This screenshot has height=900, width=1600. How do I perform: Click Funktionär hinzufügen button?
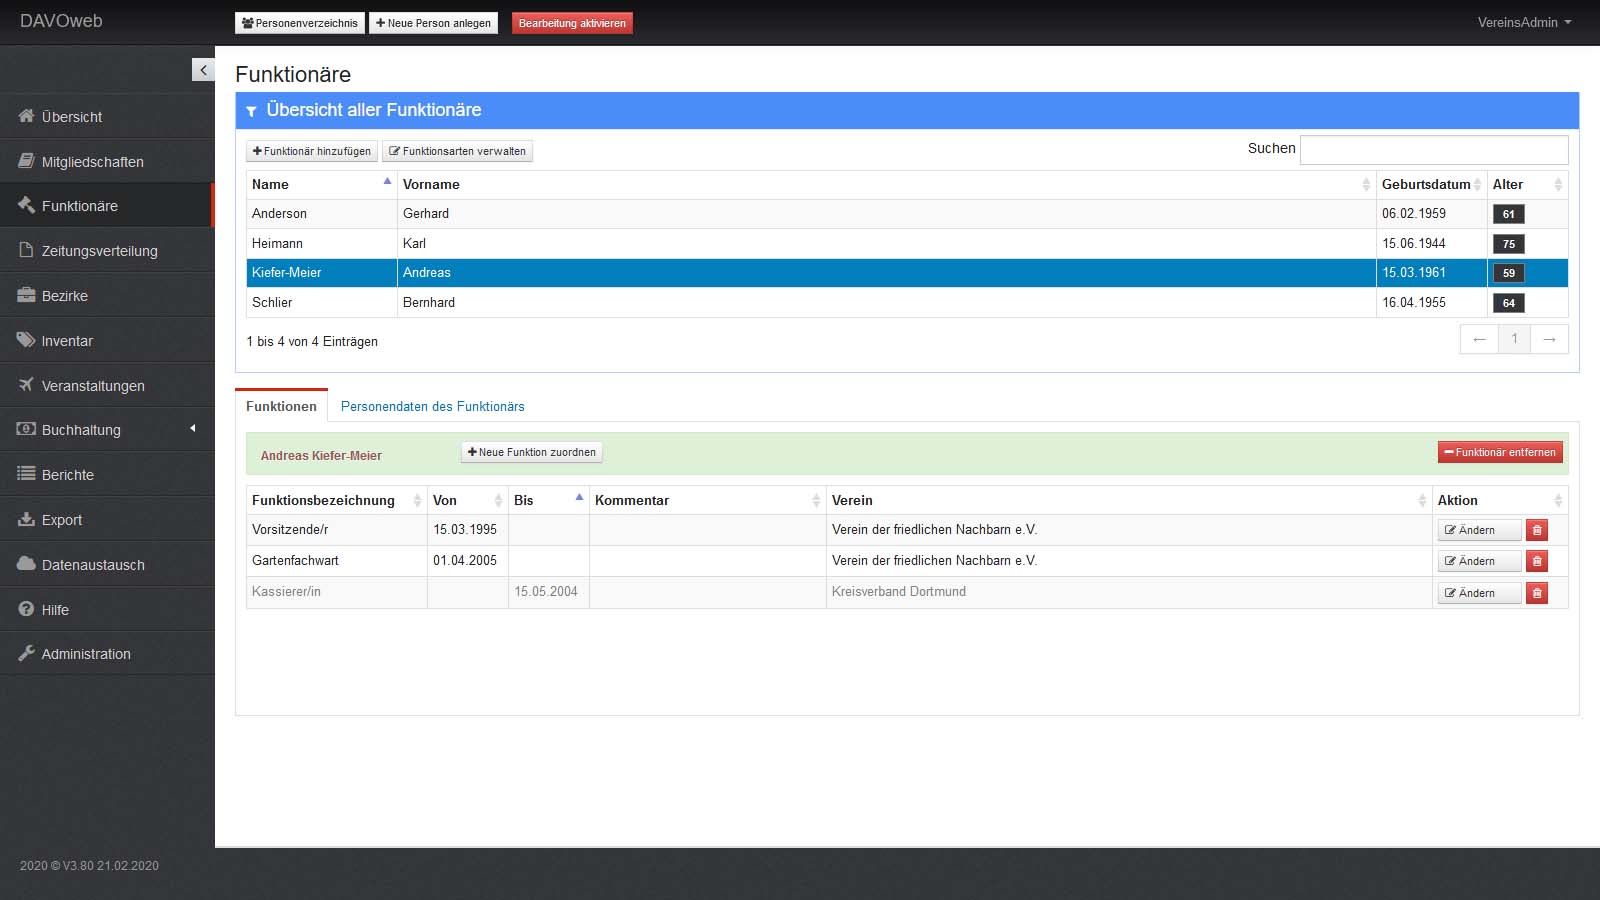click(x=312, y=151)
